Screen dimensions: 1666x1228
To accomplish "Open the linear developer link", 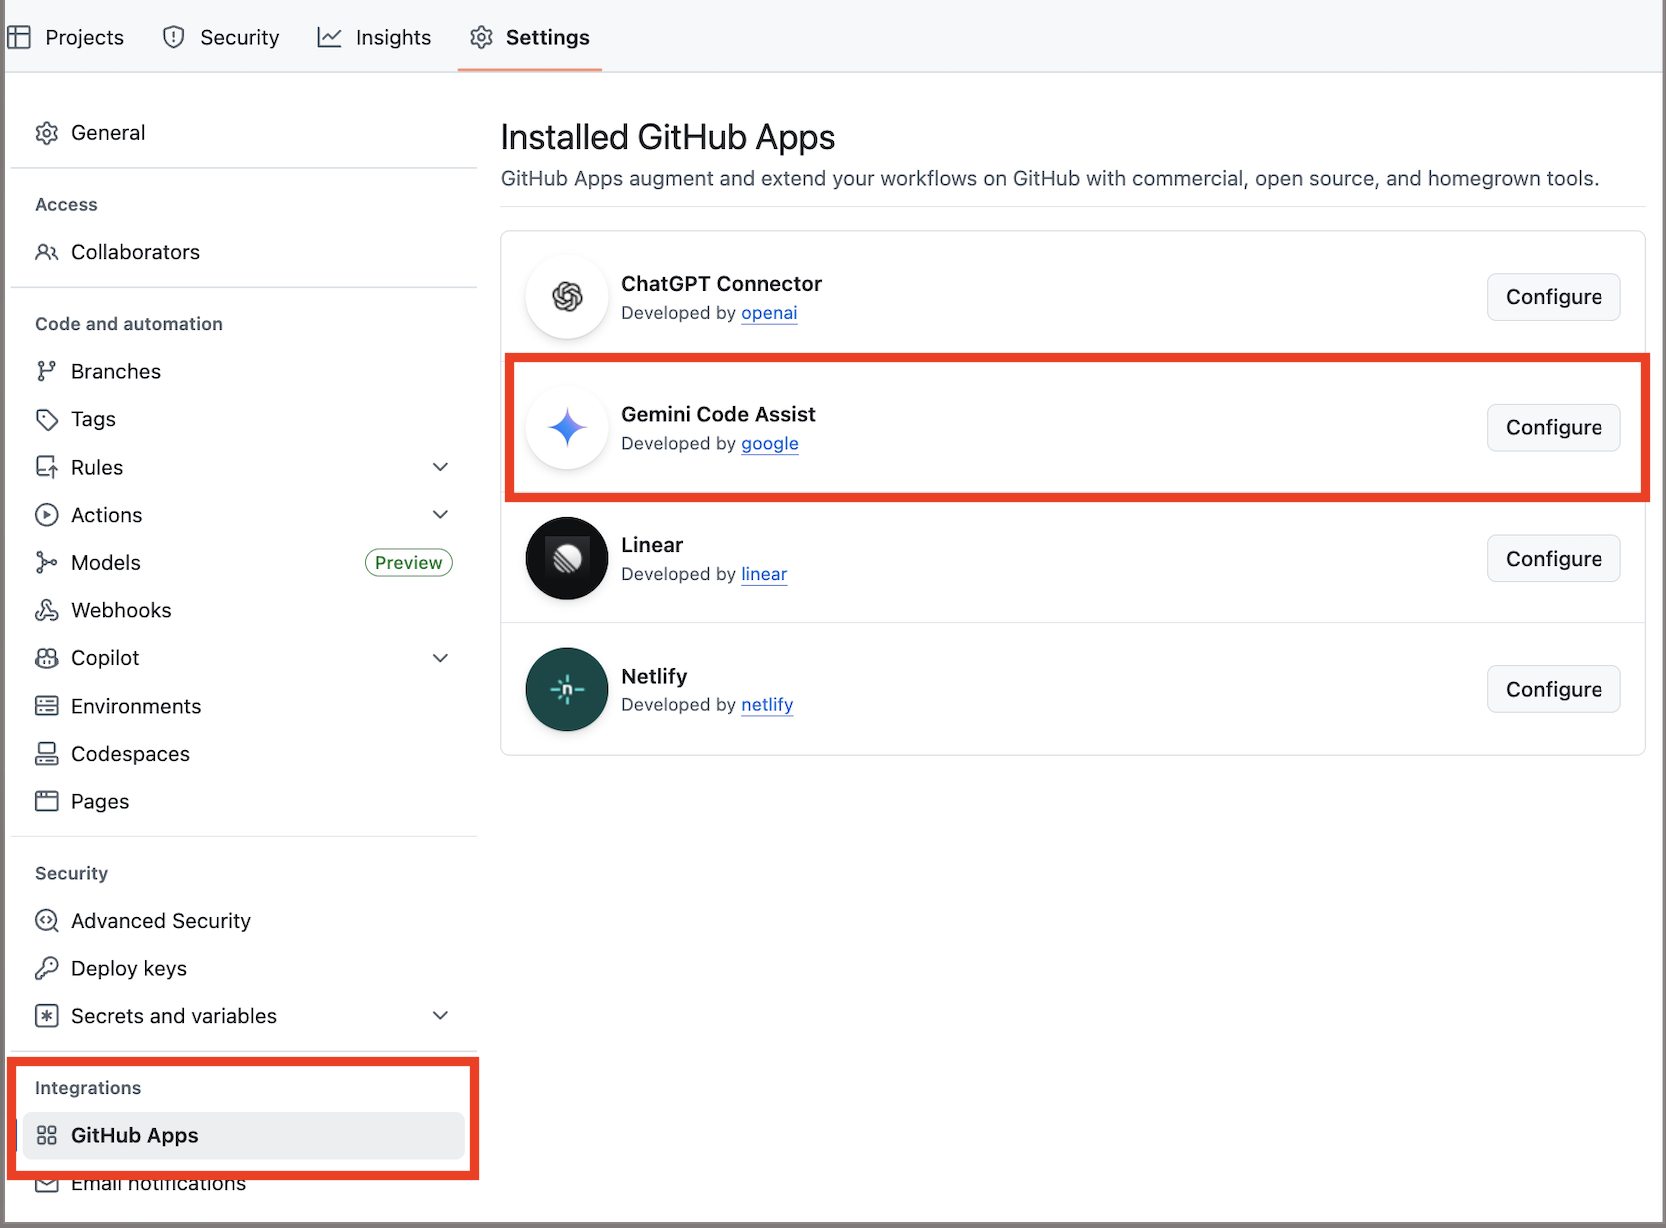I will pos(764,574).
